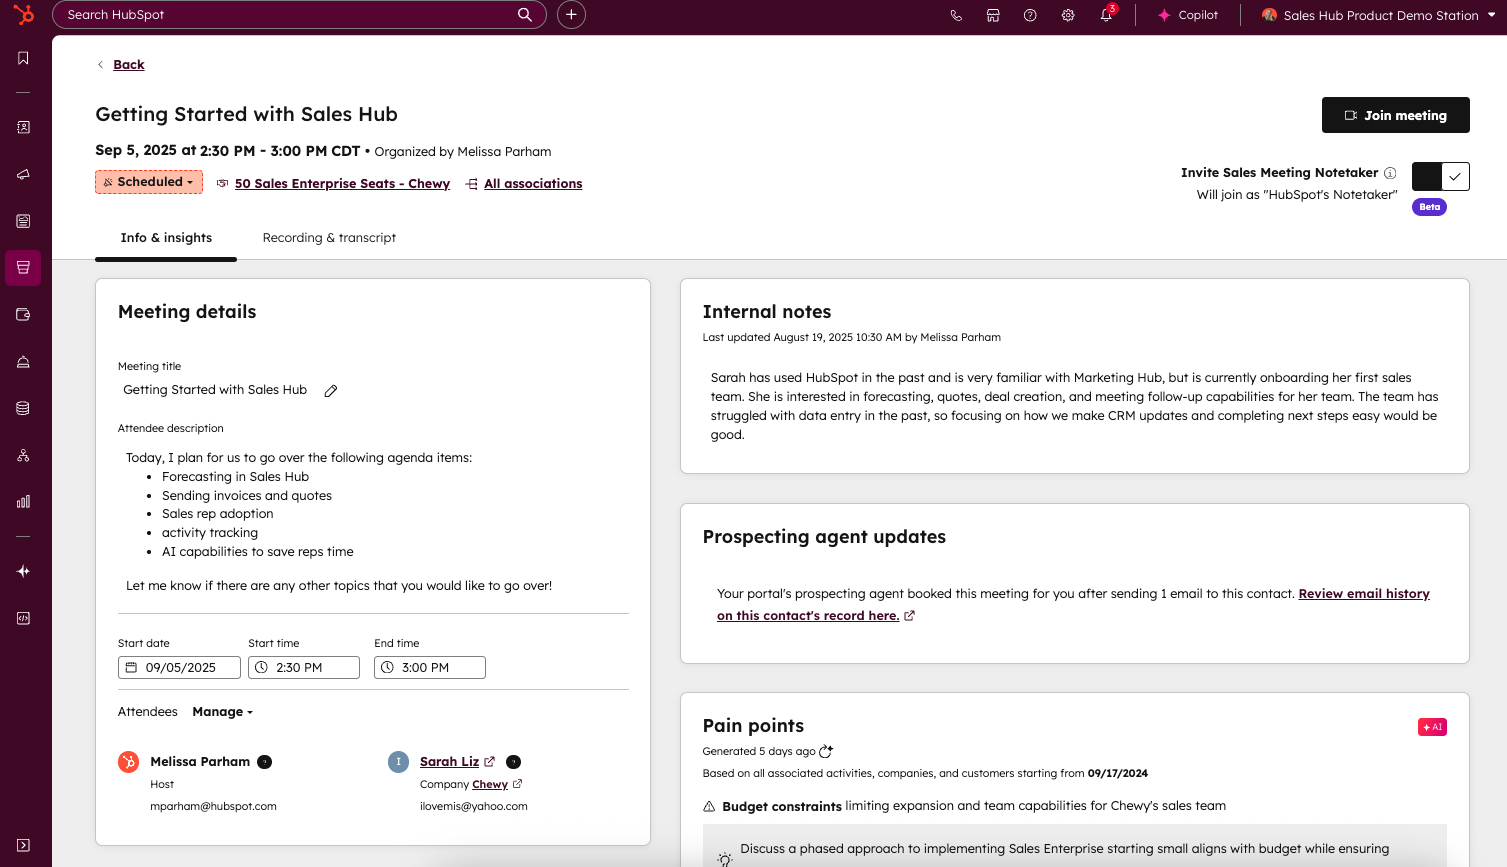This screenshot has height=867, width=1507.
Task: Open the Review email history link
Action: 1073,605
